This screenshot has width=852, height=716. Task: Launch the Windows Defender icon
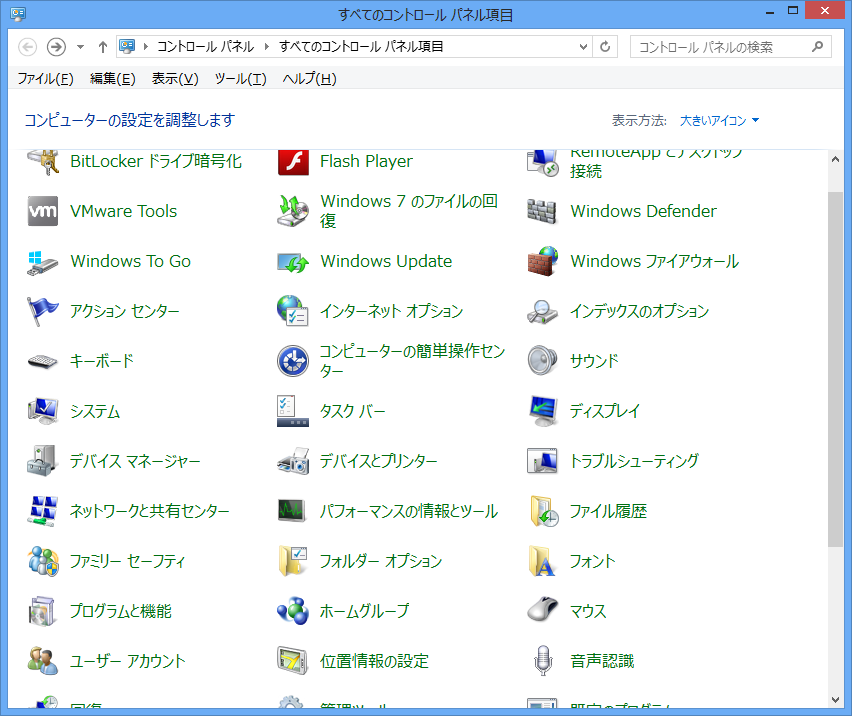point(543,211)
